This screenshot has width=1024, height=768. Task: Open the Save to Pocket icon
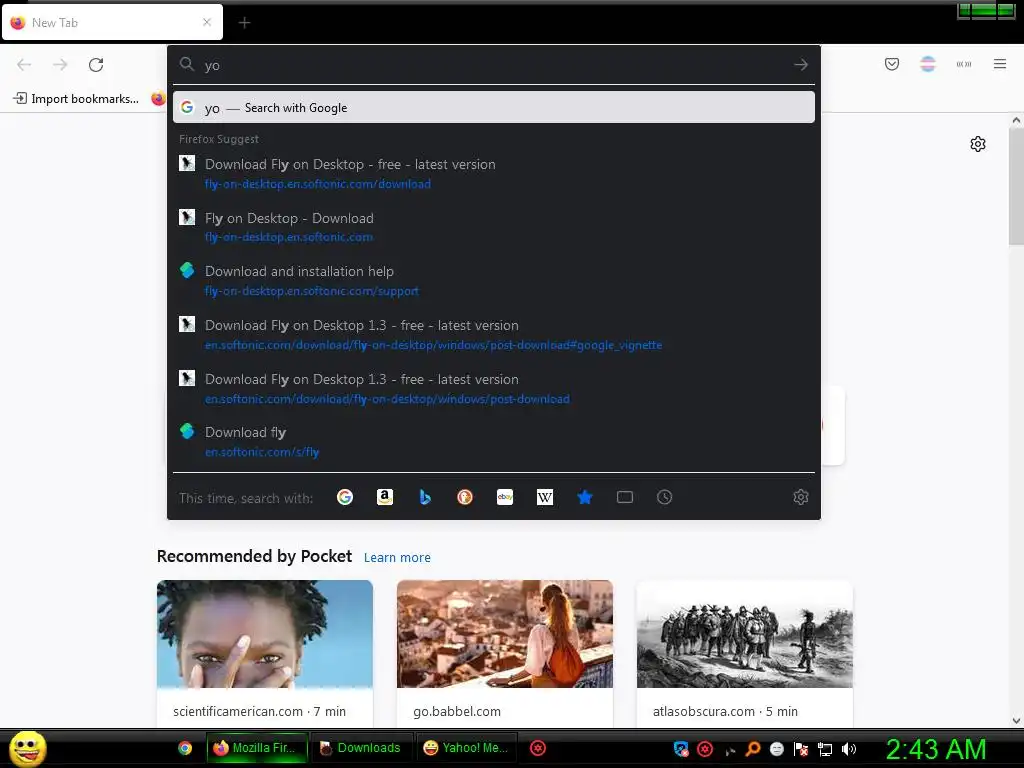(x=892, y=64)
